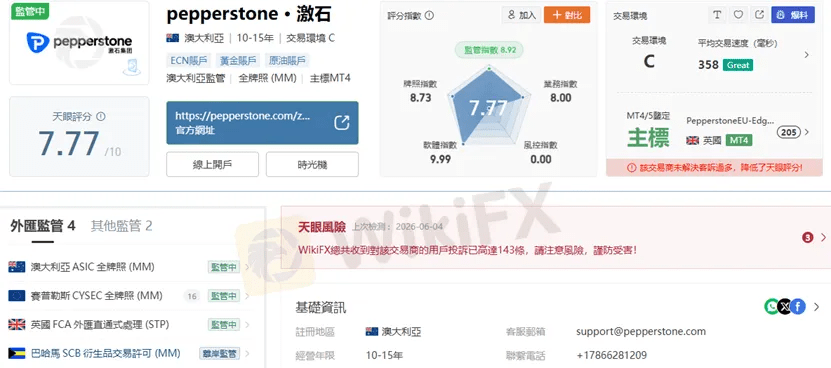The width and height of the screenshot is (831, 368).
Task: Click the Australia flag in the ASIC row
Action: point(17,267)
